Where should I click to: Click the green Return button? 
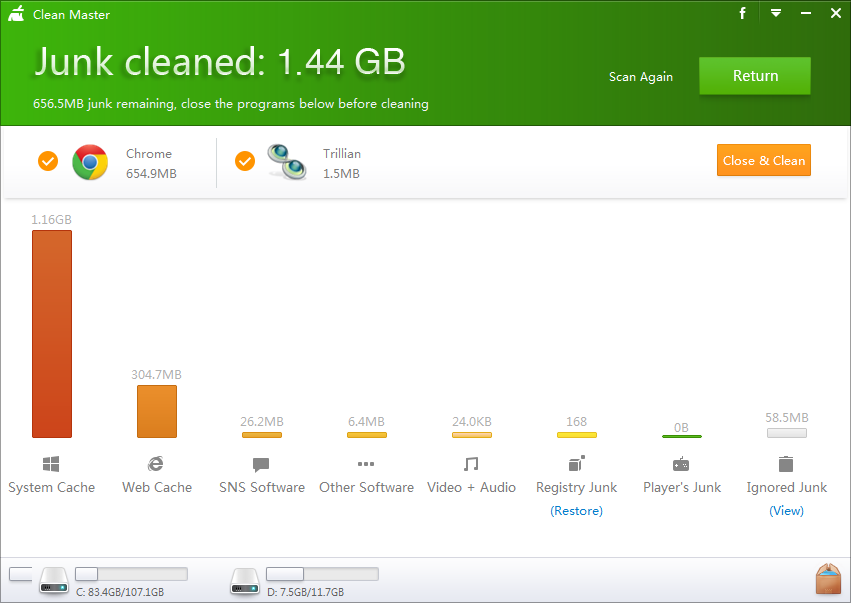[755, 76]
